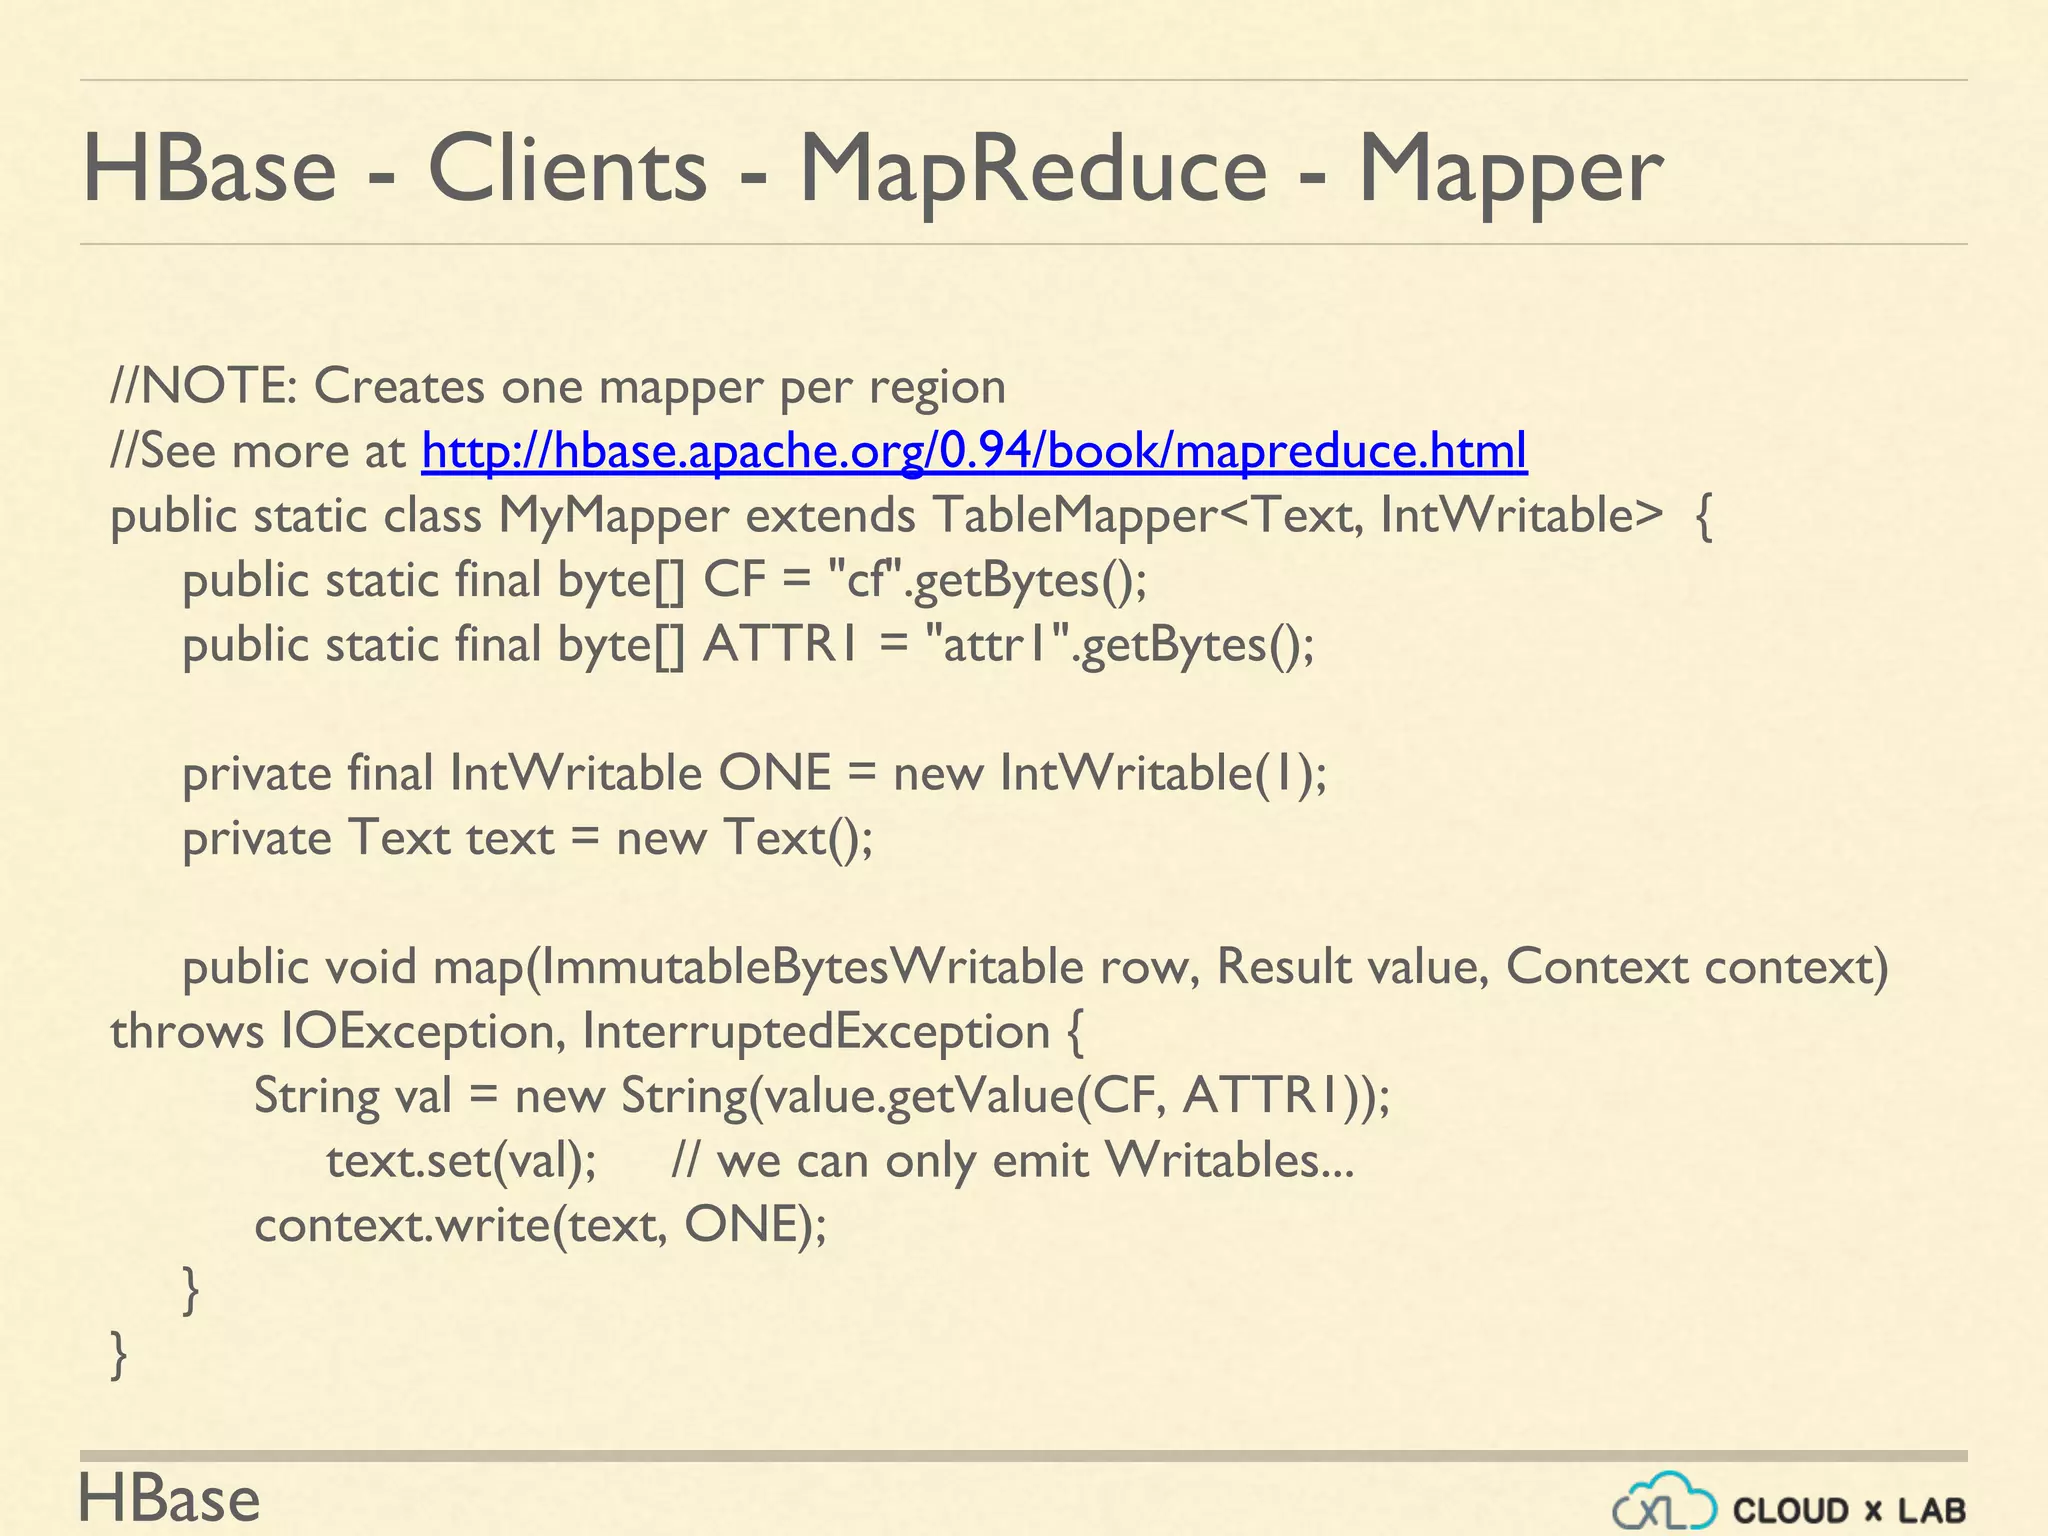Click the 'ATTR1 = "attr1".getBytes();' line

(748, 645)
